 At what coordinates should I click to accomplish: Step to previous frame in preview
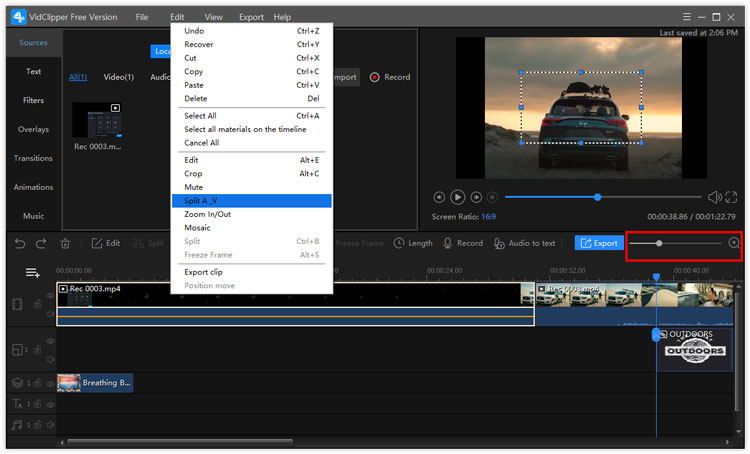(439, 197)
